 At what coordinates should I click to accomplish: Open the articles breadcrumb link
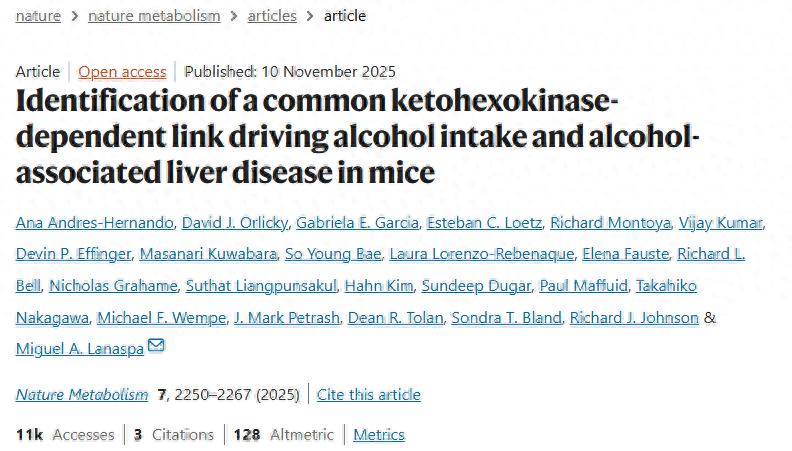272,15
